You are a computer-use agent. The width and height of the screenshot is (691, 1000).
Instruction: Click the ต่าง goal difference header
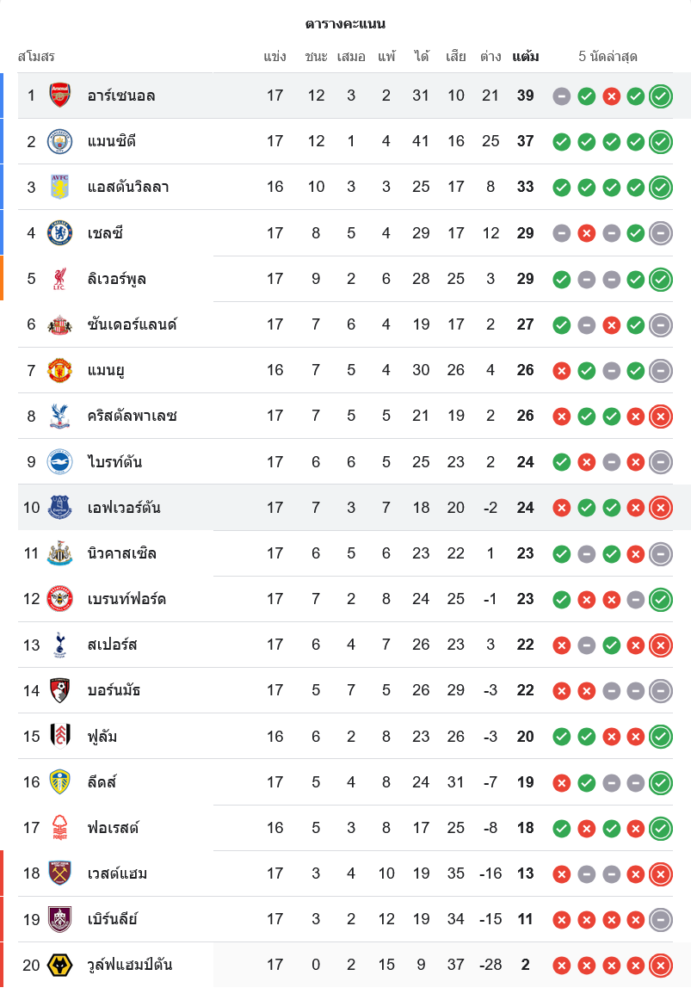coord(490,56)
